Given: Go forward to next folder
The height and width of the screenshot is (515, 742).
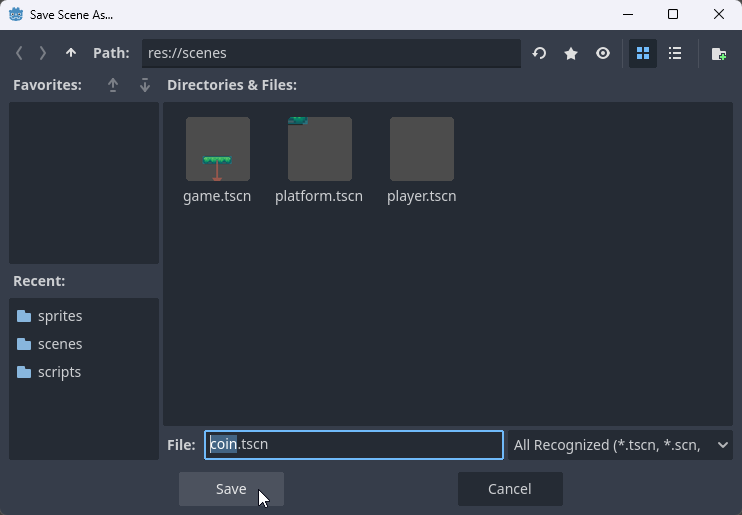Looking at the screenshot, I should (42, 53).
